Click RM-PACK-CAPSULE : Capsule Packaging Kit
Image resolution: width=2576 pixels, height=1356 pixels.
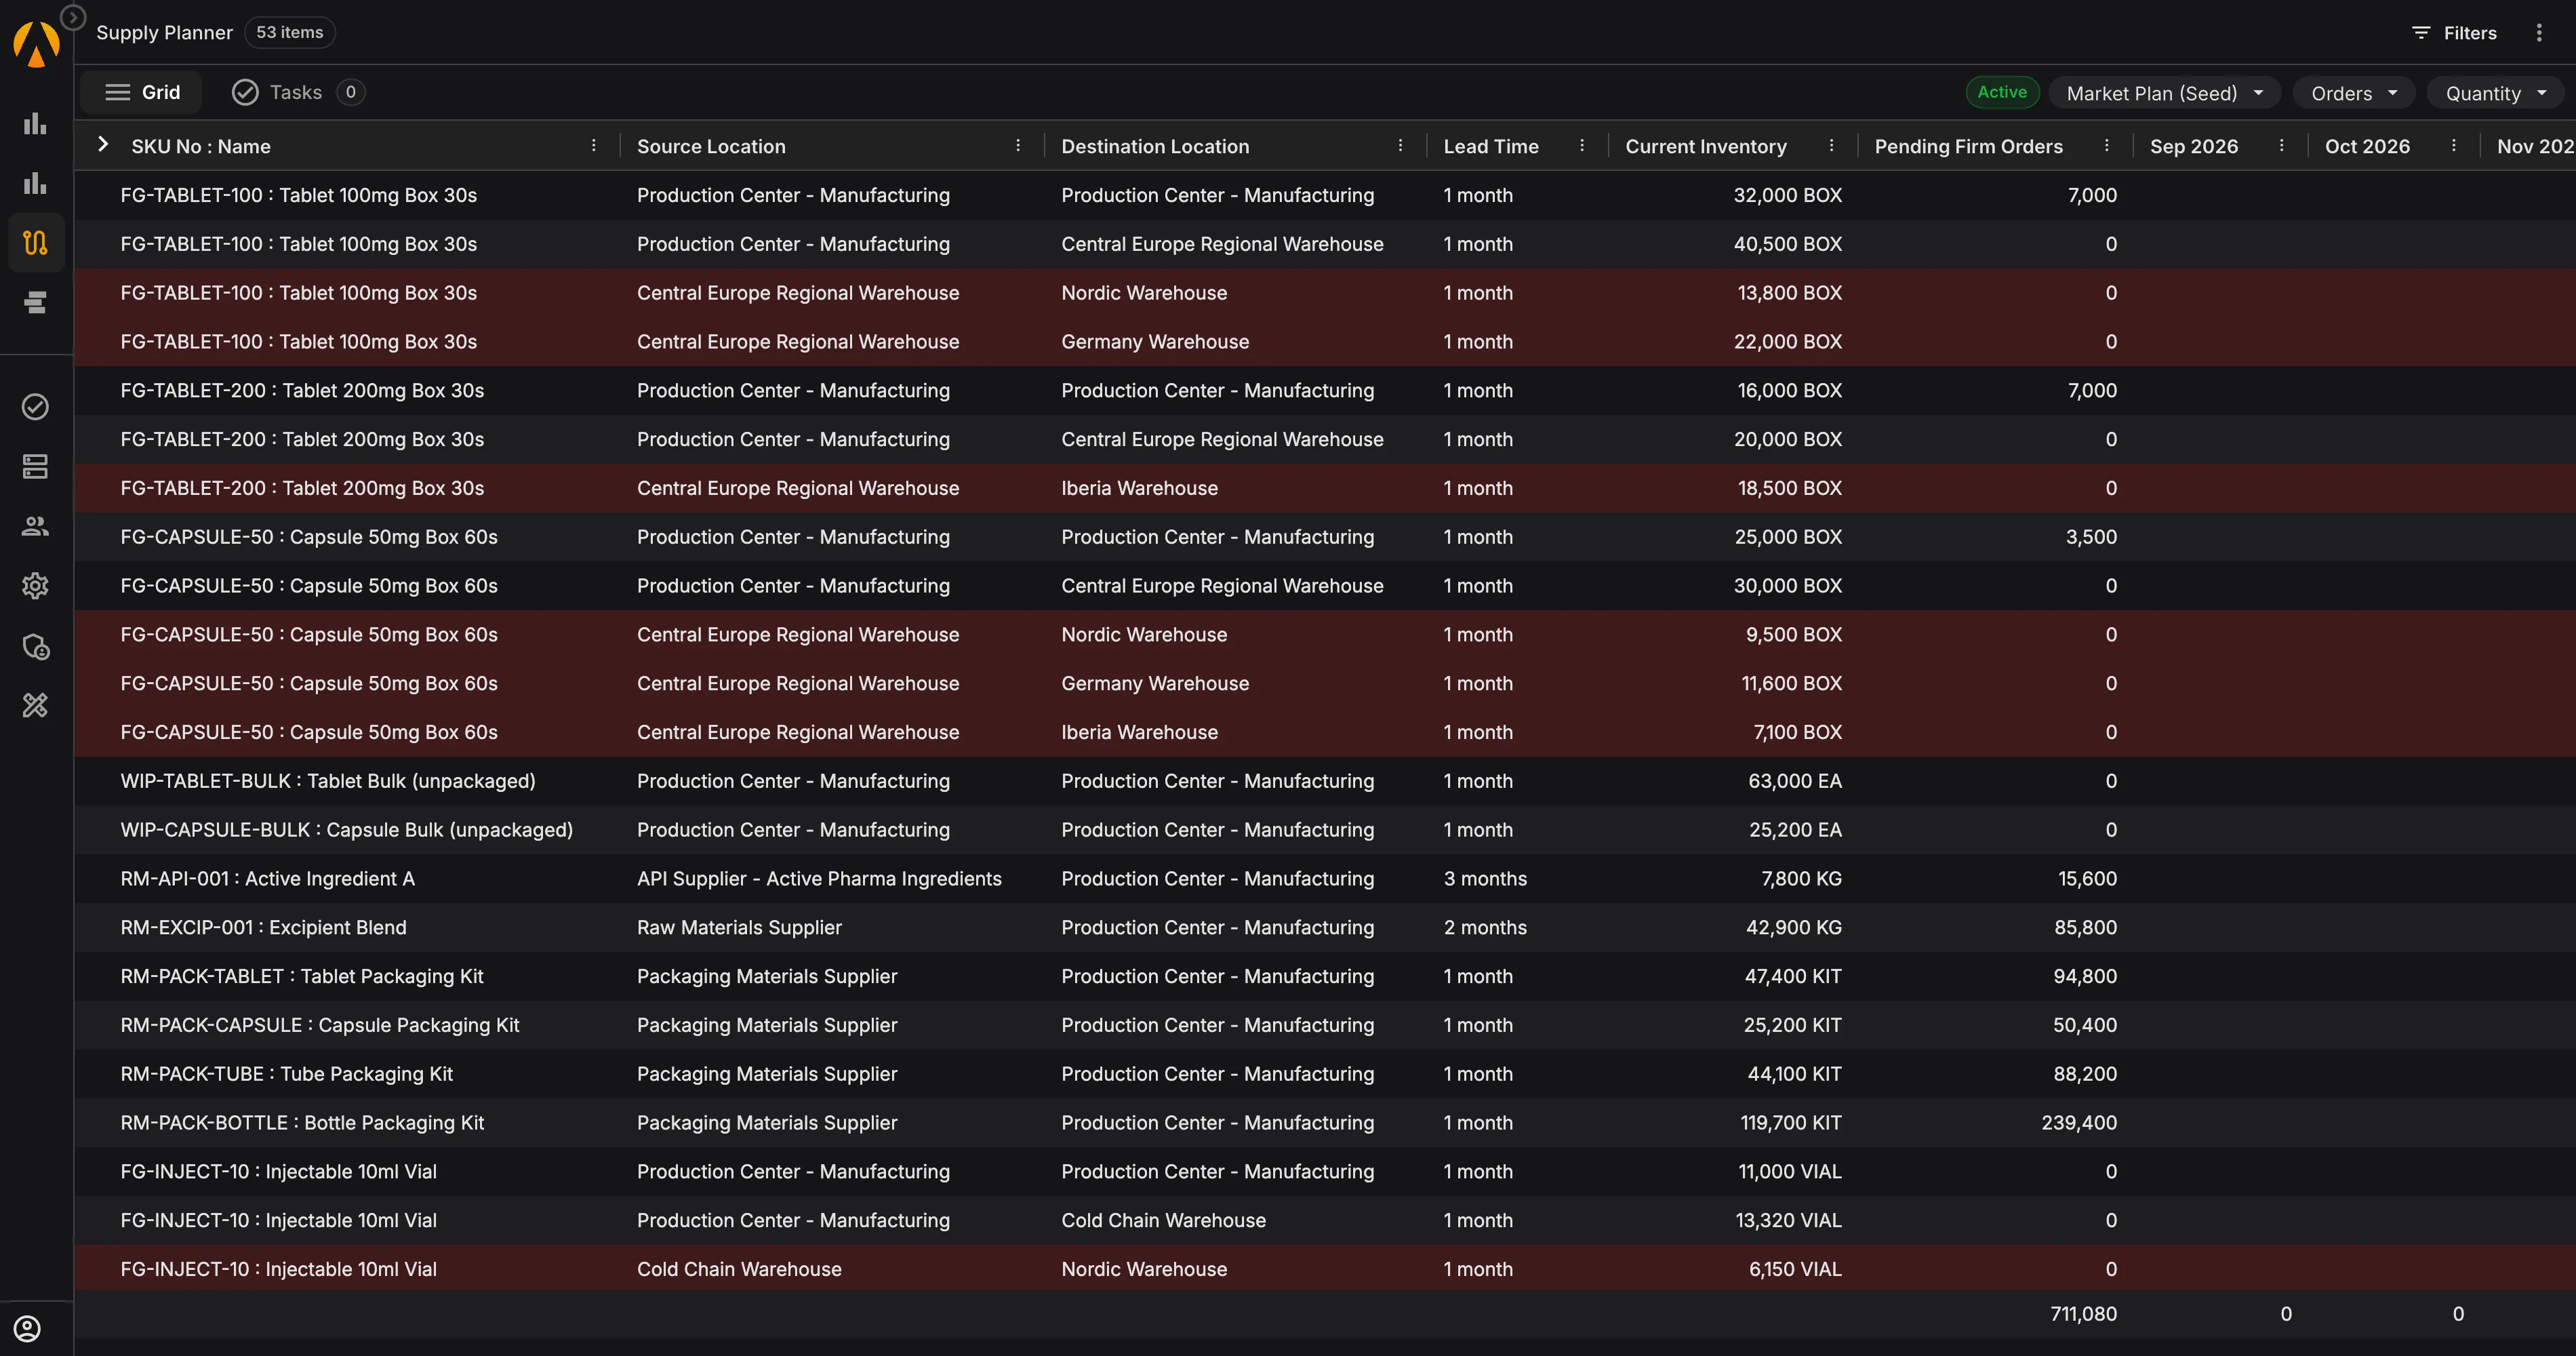pyautogui.click(x=320, y=1025)
